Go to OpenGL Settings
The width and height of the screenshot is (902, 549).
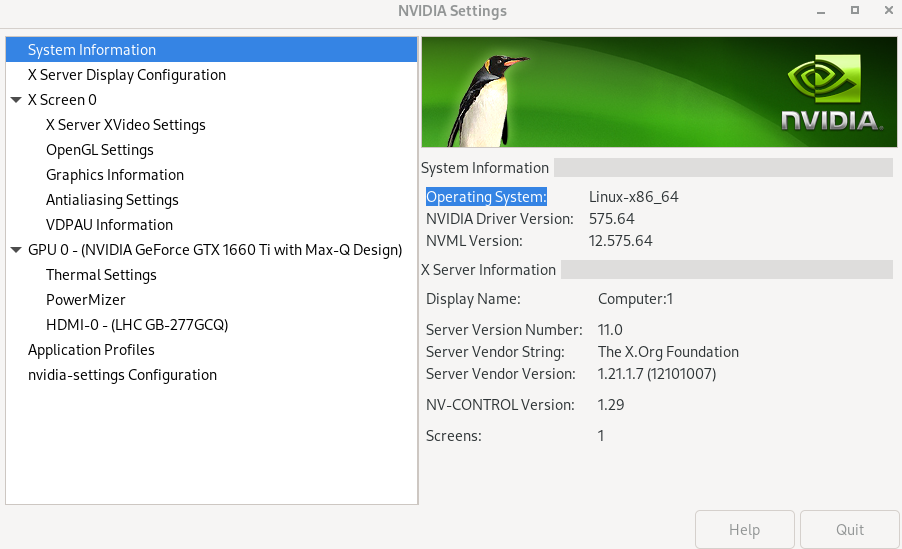point(100,150)
